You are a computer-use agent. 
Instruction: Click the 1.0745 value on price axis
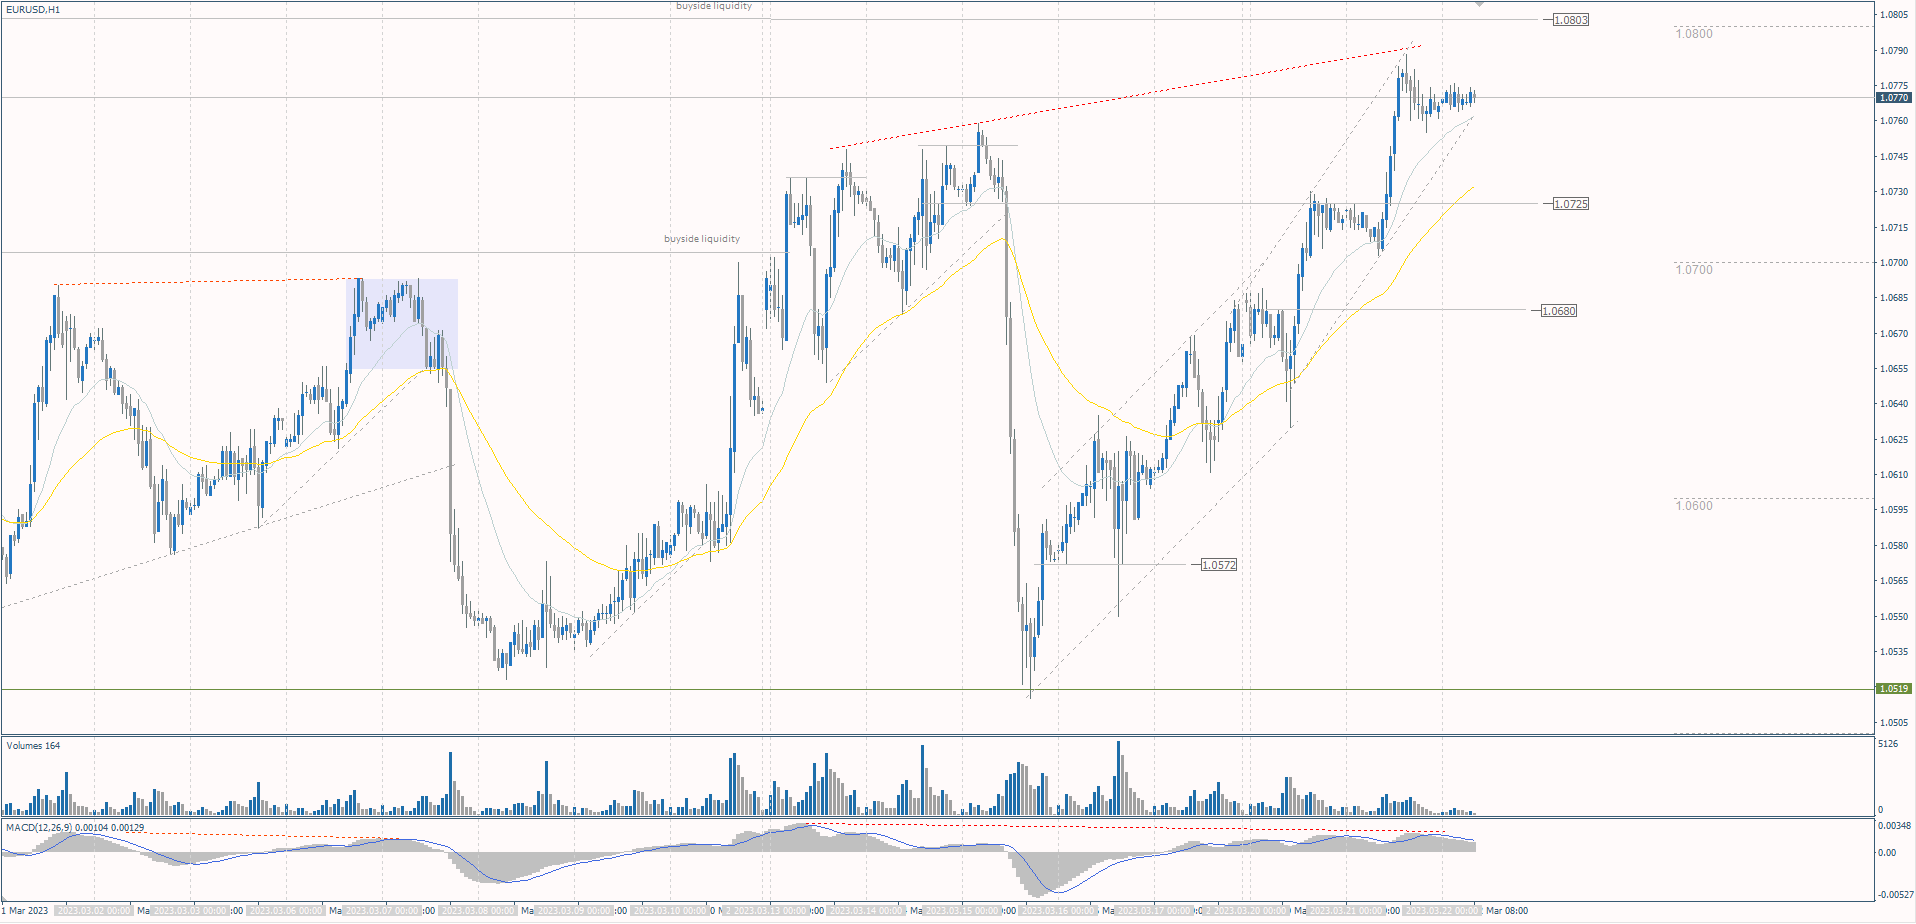[x=1894, y=157]
